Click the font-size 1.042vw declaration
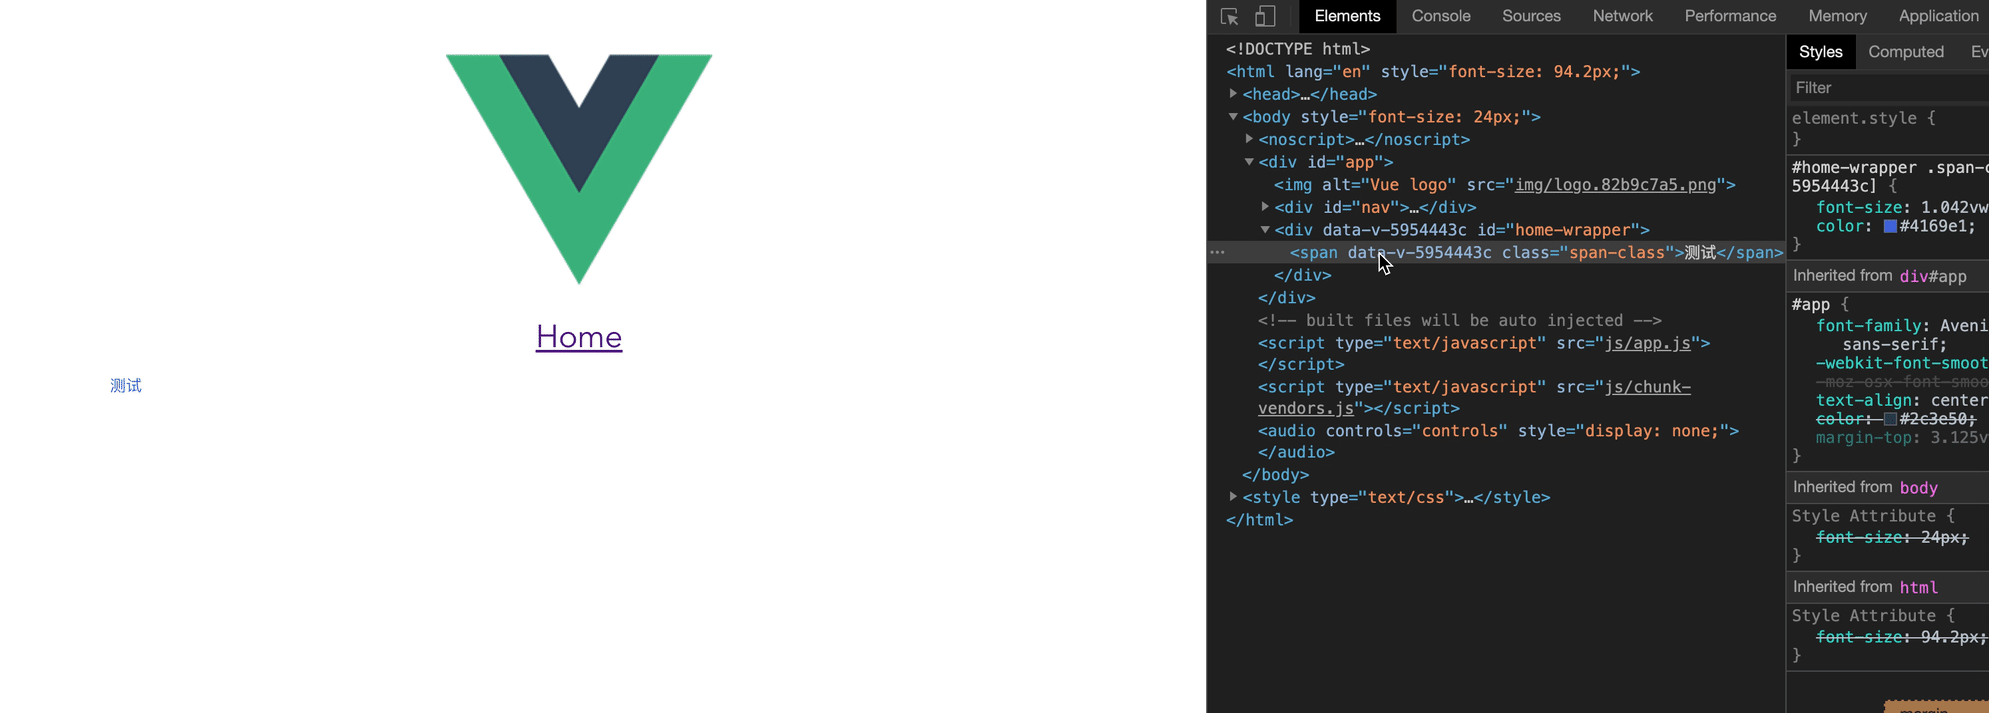Screen dimensions: 1989x713 tap(1902, 207)
